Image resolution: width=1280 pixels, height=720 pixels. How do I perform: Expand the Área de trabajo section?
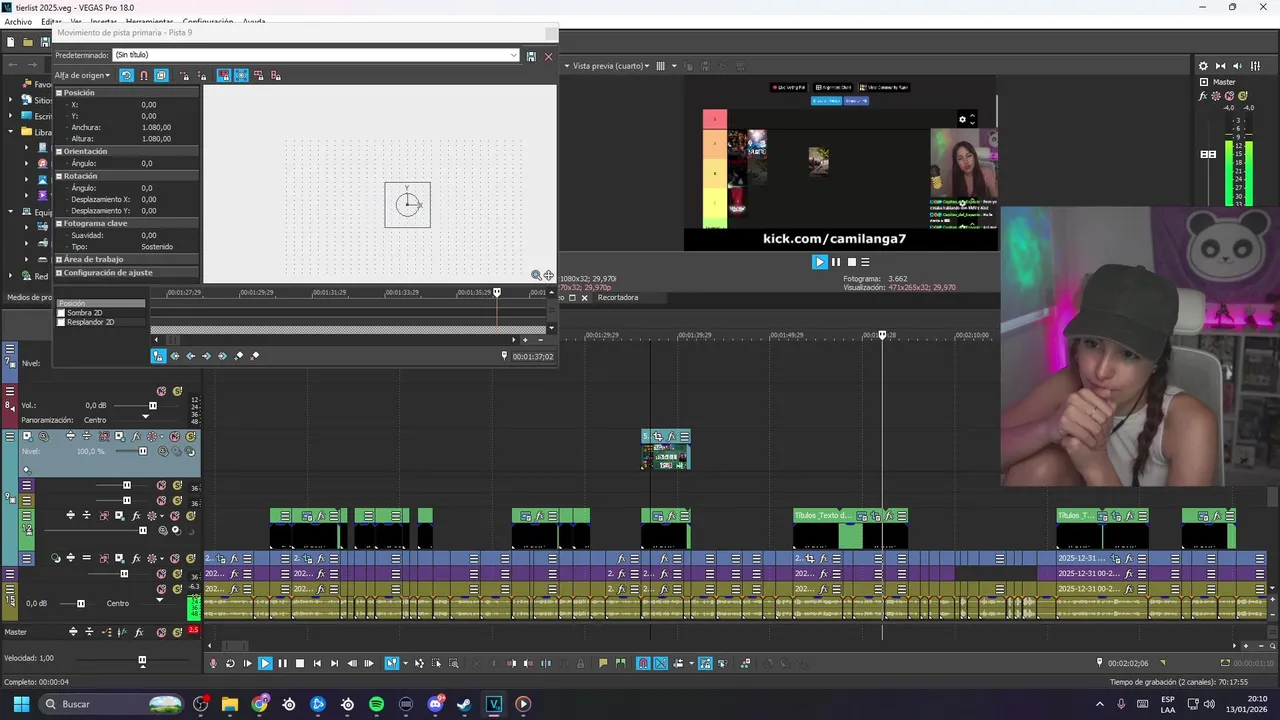[x=59, y=259]
